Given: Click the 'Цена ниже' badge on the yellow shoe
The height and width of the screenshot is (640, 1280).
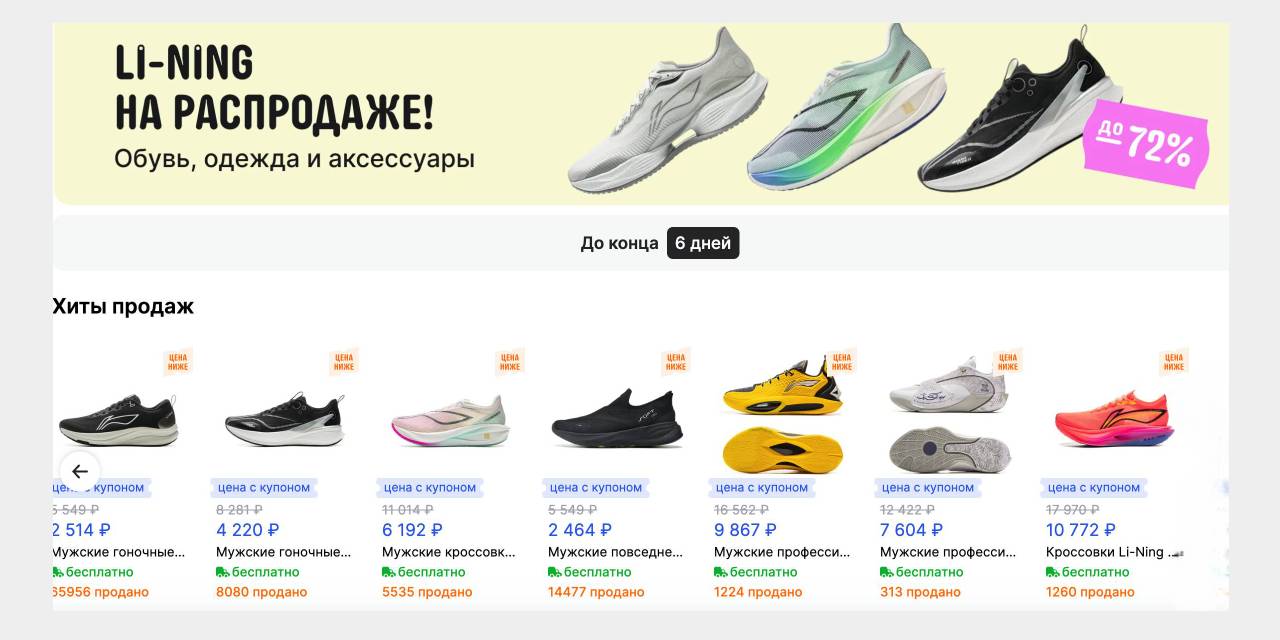Looking at the screenshot, I should coord(842,362).
